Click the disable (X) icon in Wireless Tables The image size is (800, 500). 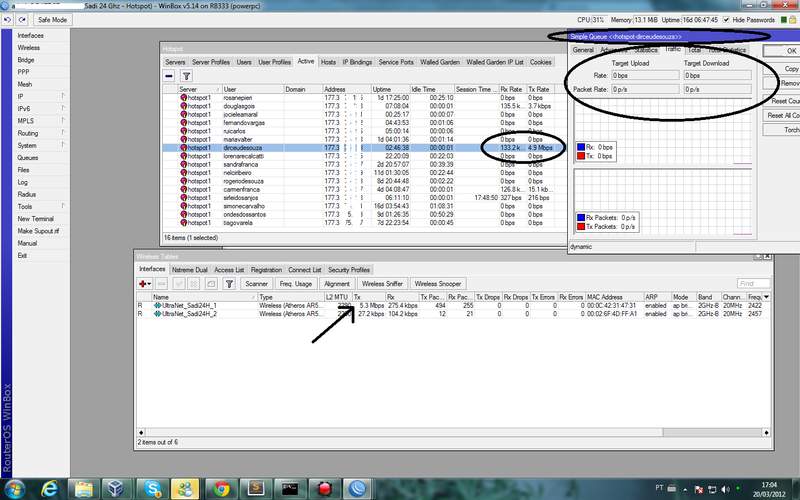pos(193,284)
